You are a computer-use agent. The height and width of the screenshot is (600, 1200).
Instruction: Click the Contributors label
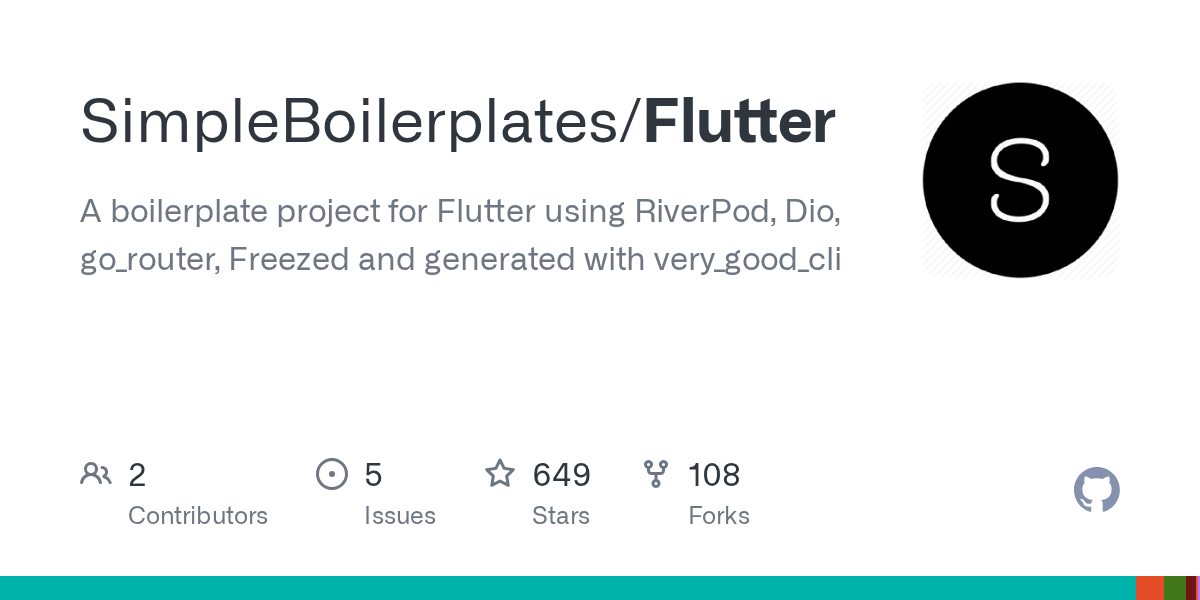198,516
